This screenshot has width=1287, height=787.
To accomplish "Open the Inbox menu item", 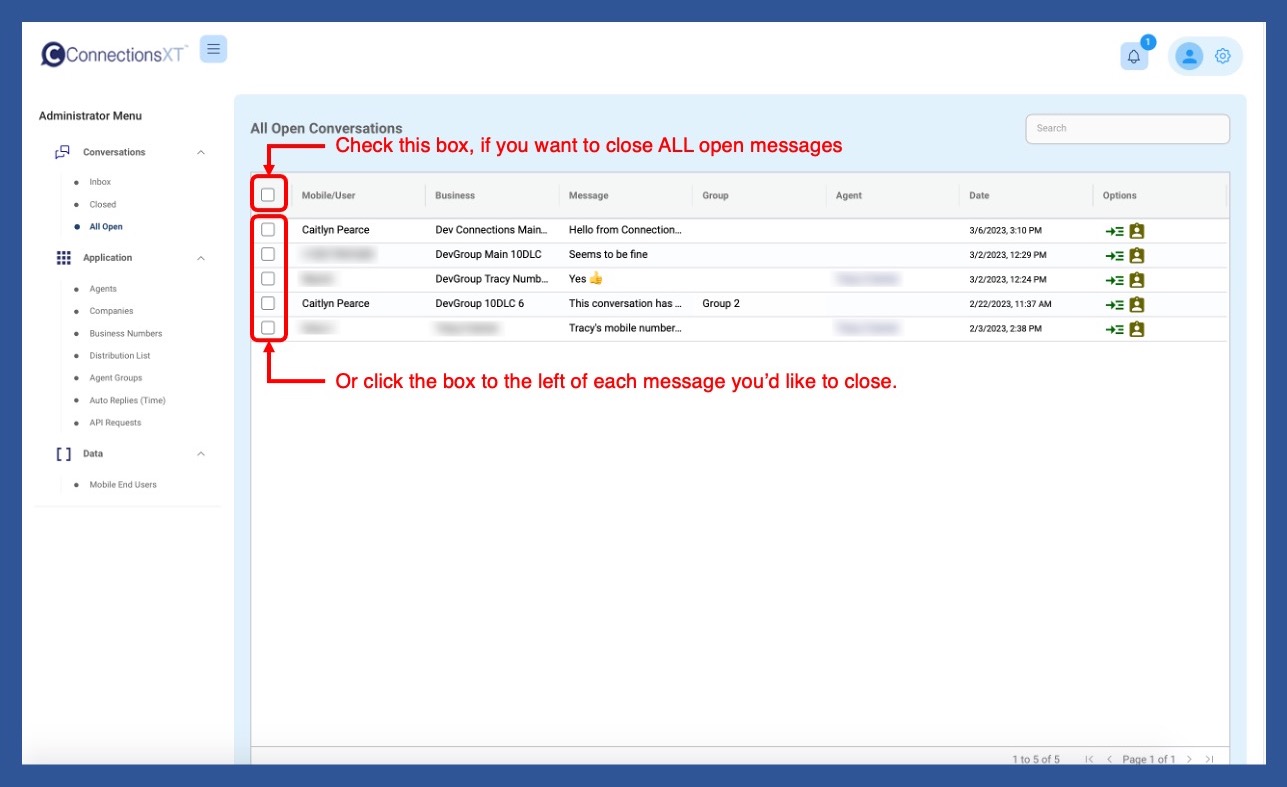I will click(100, 182).
